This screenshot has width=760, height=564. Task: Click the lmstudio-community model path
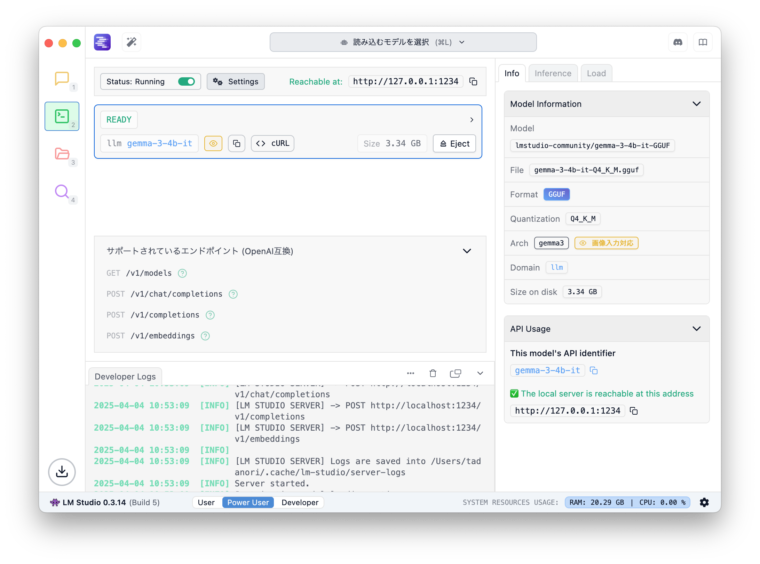point(592,145)
